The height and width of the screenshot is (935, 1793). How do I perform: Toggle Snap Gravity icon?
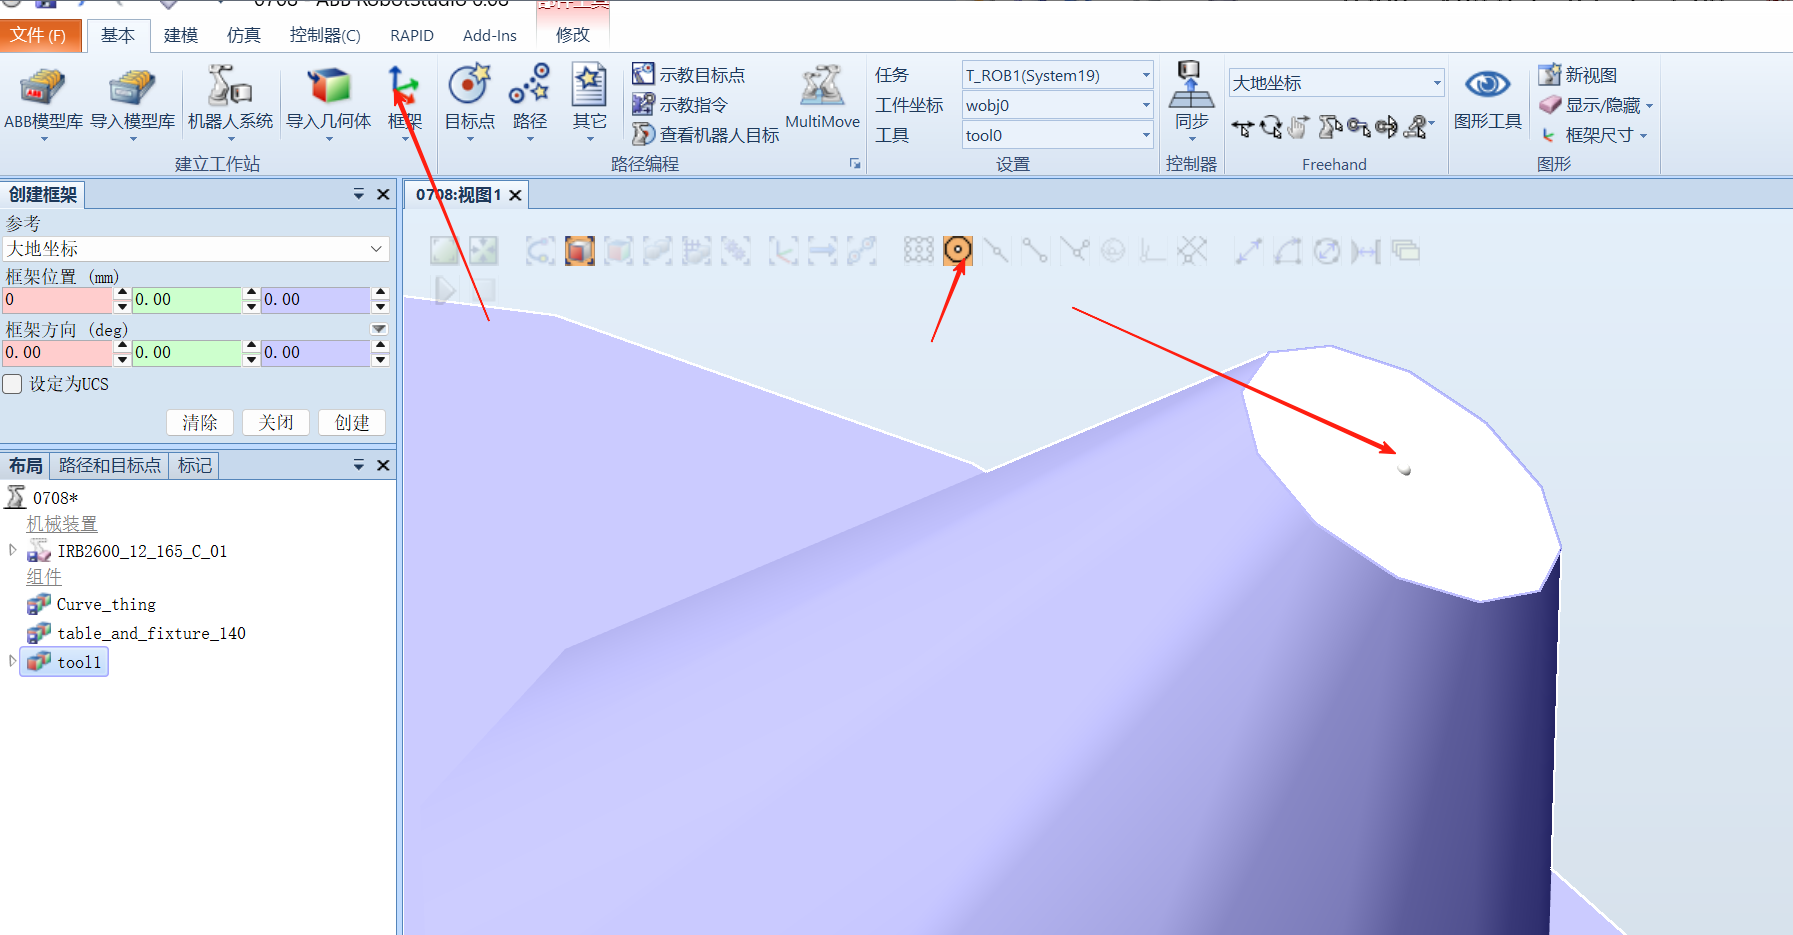pyautogui.click(x=1113, y=250)
